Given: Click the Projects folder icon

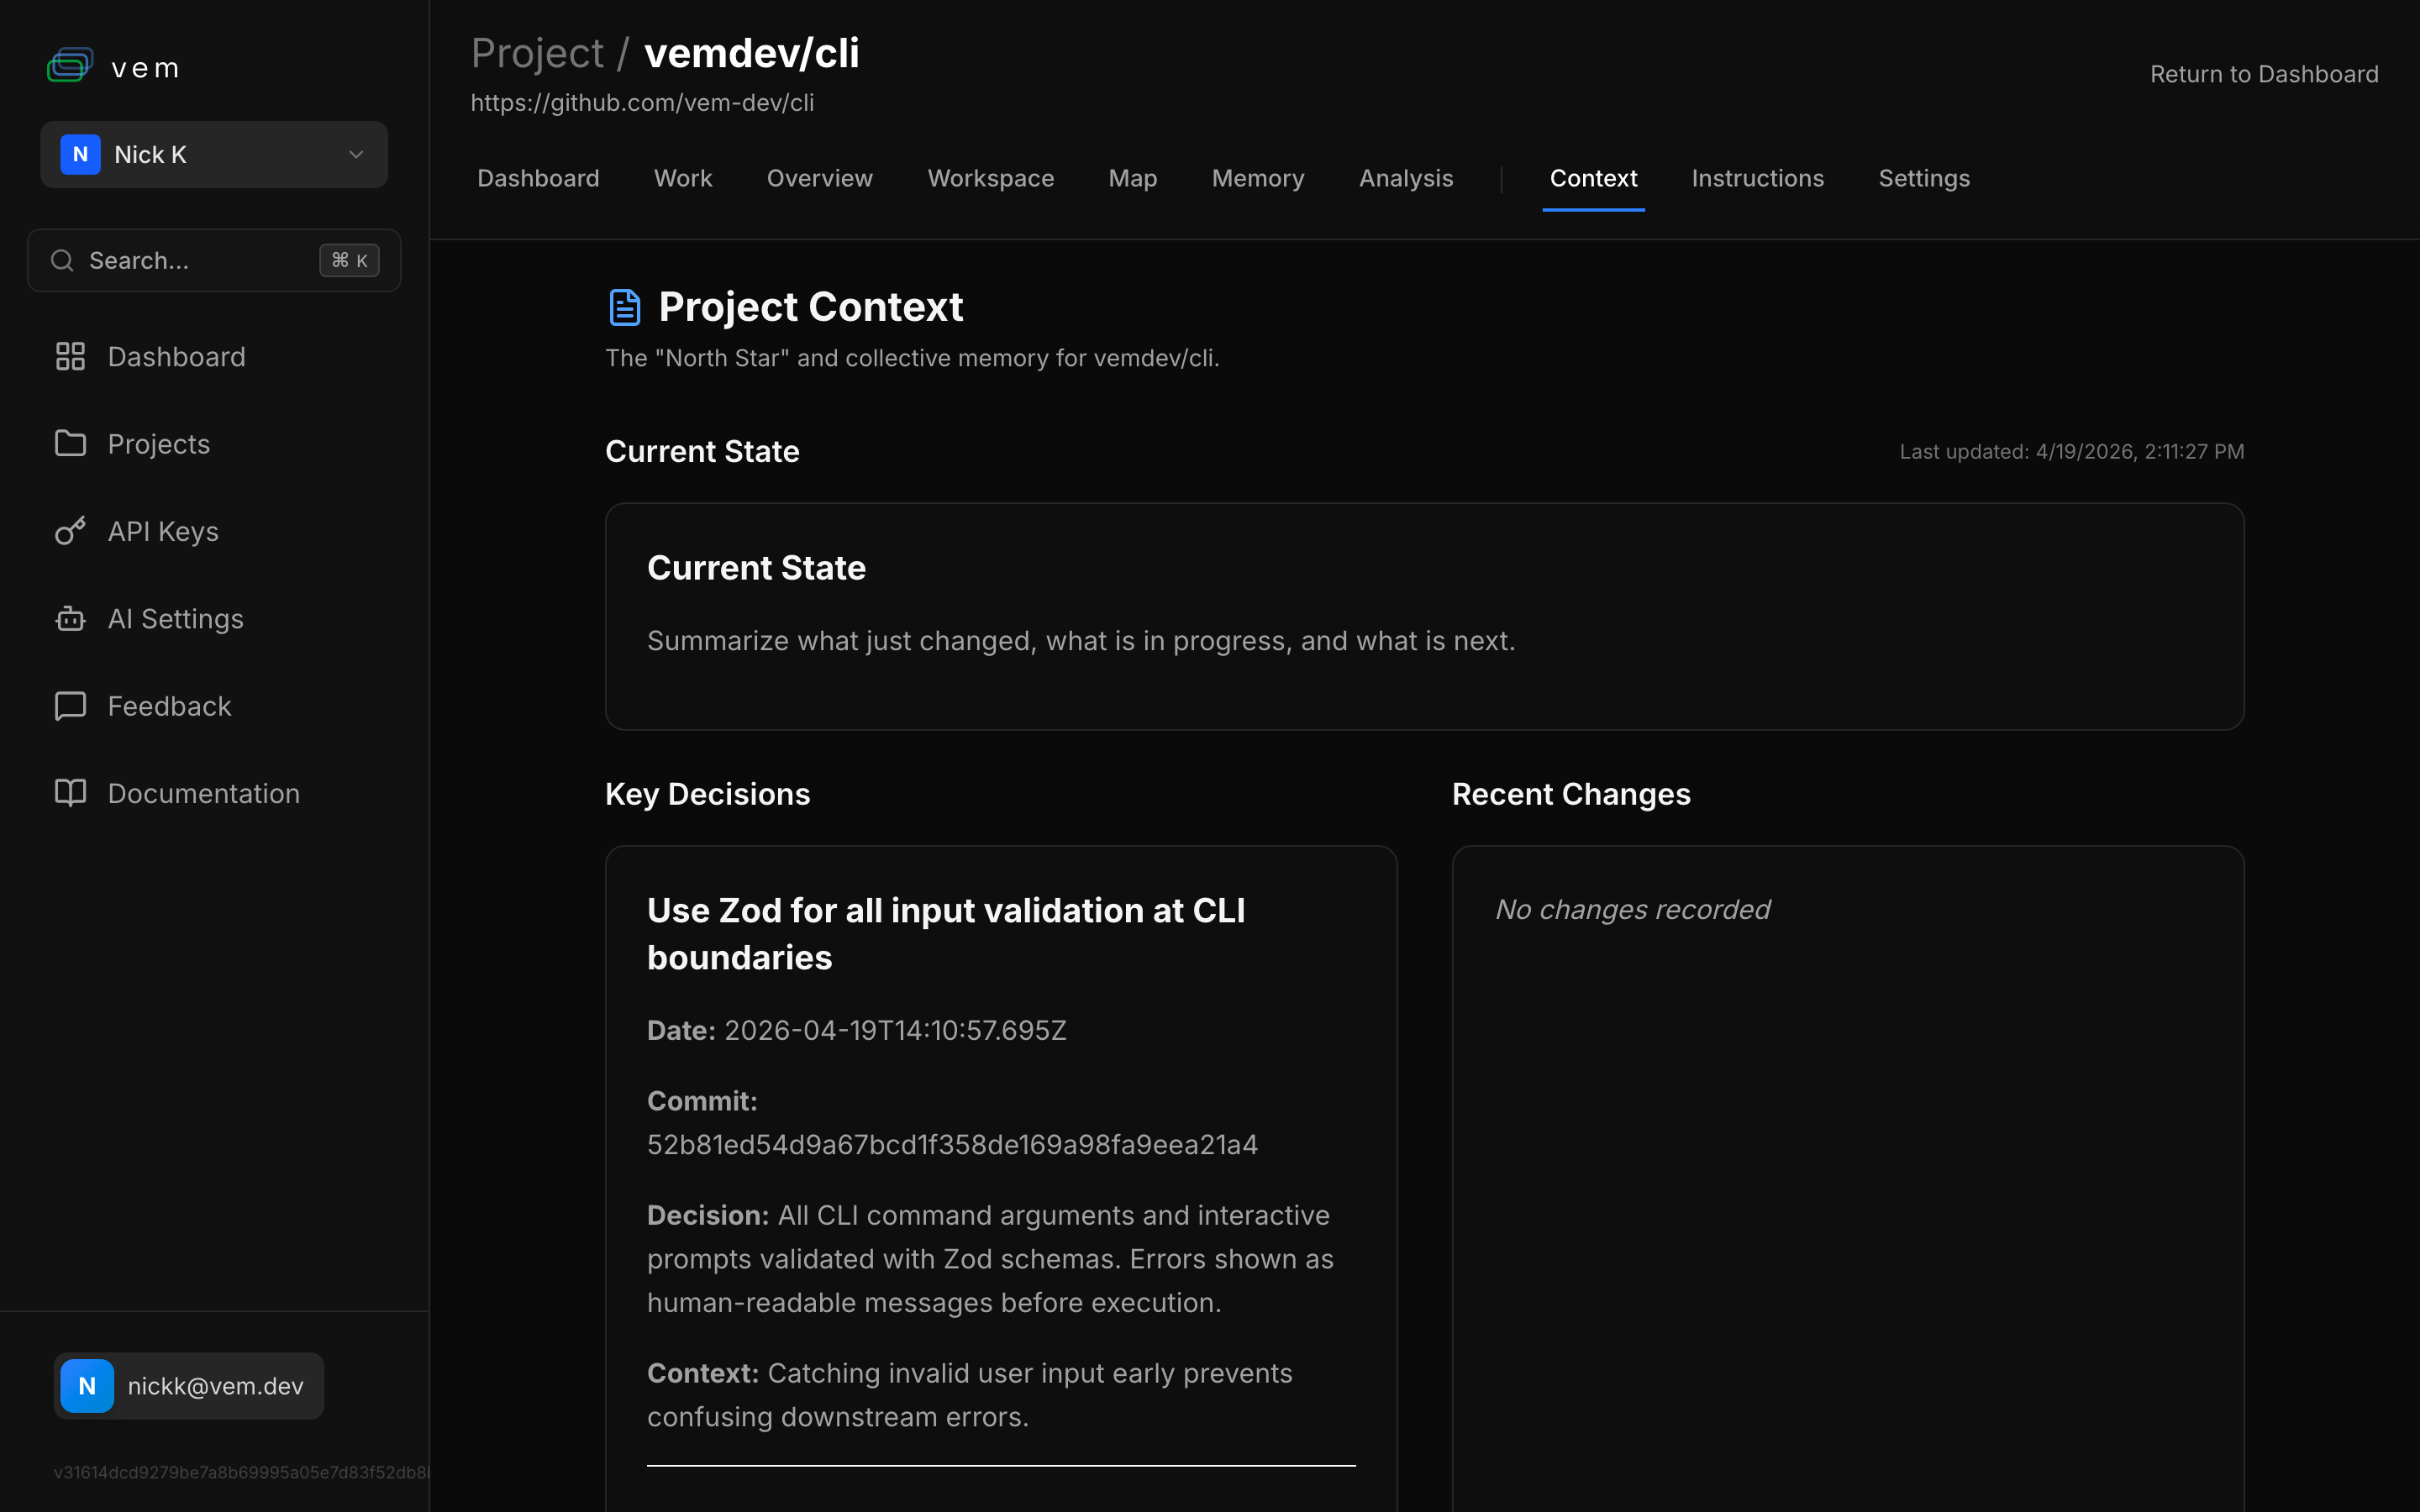Looking at the screenshot, I should (x=70, y=444).
